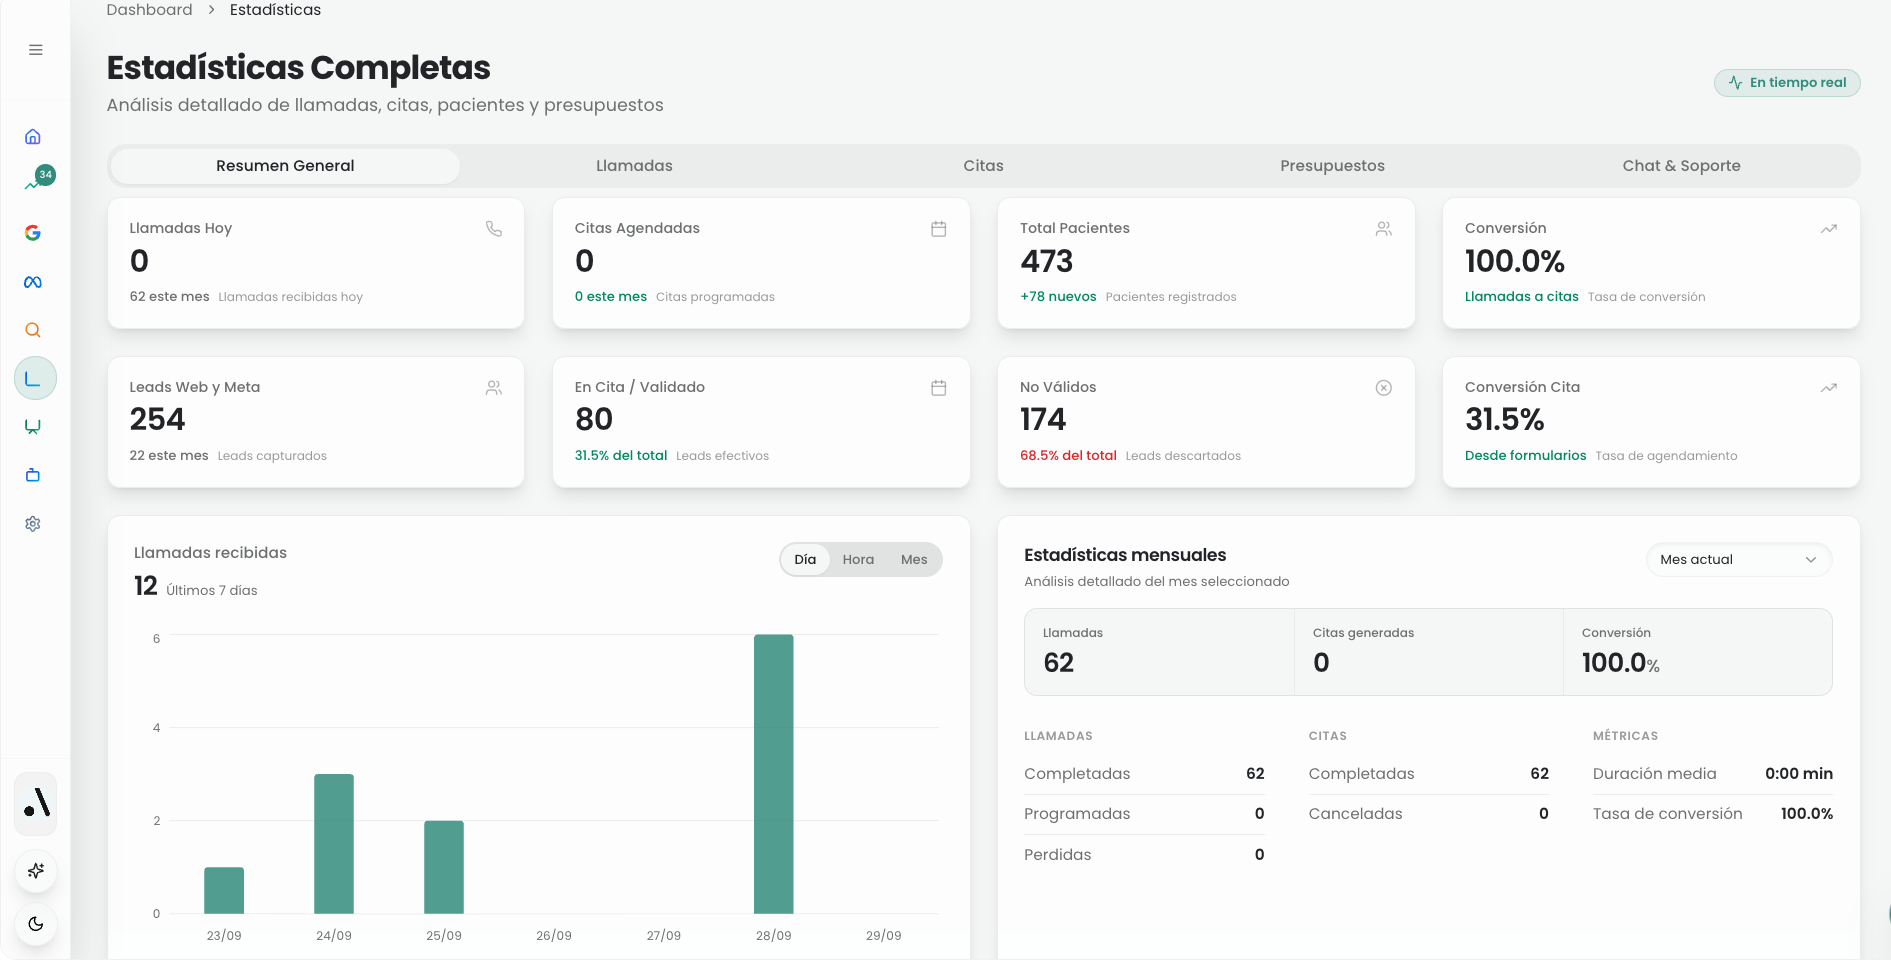Click the Duración media metric row
The image size is (1891, 964).
(x=1712, y=774)
